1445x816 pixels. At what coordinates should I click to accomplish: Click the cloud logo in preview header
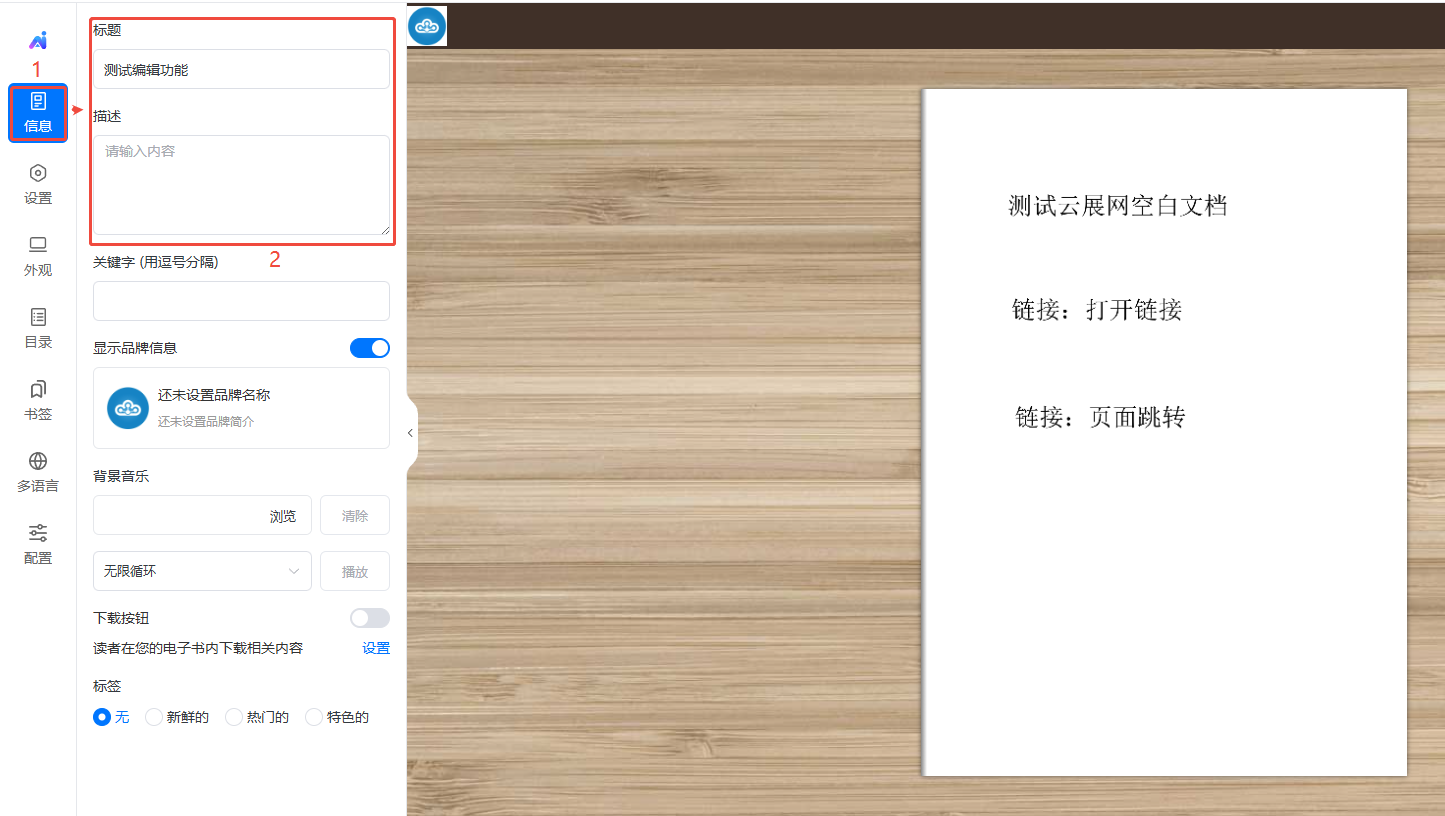click(x=427, y=26)
